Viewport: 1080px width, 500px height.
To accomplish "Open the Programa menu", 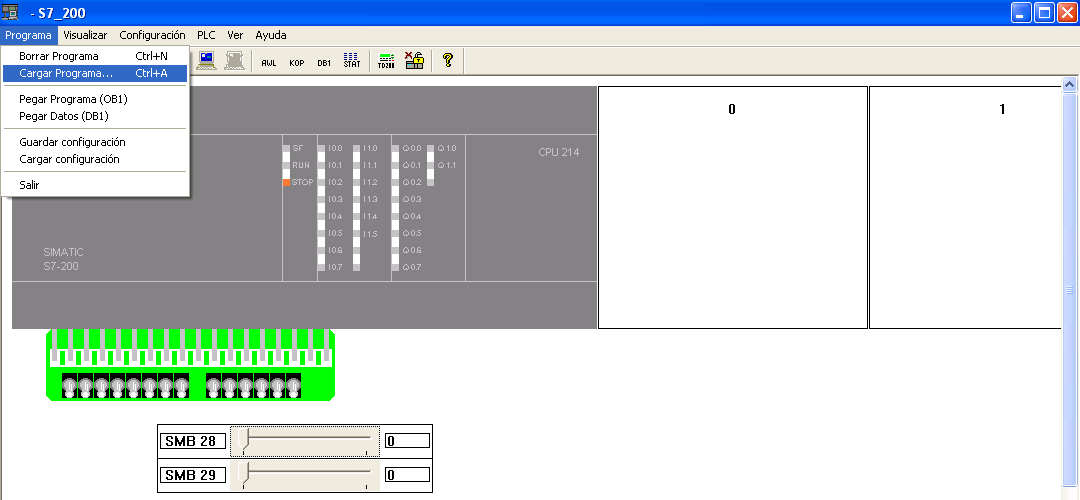I will tap(29, 35).
